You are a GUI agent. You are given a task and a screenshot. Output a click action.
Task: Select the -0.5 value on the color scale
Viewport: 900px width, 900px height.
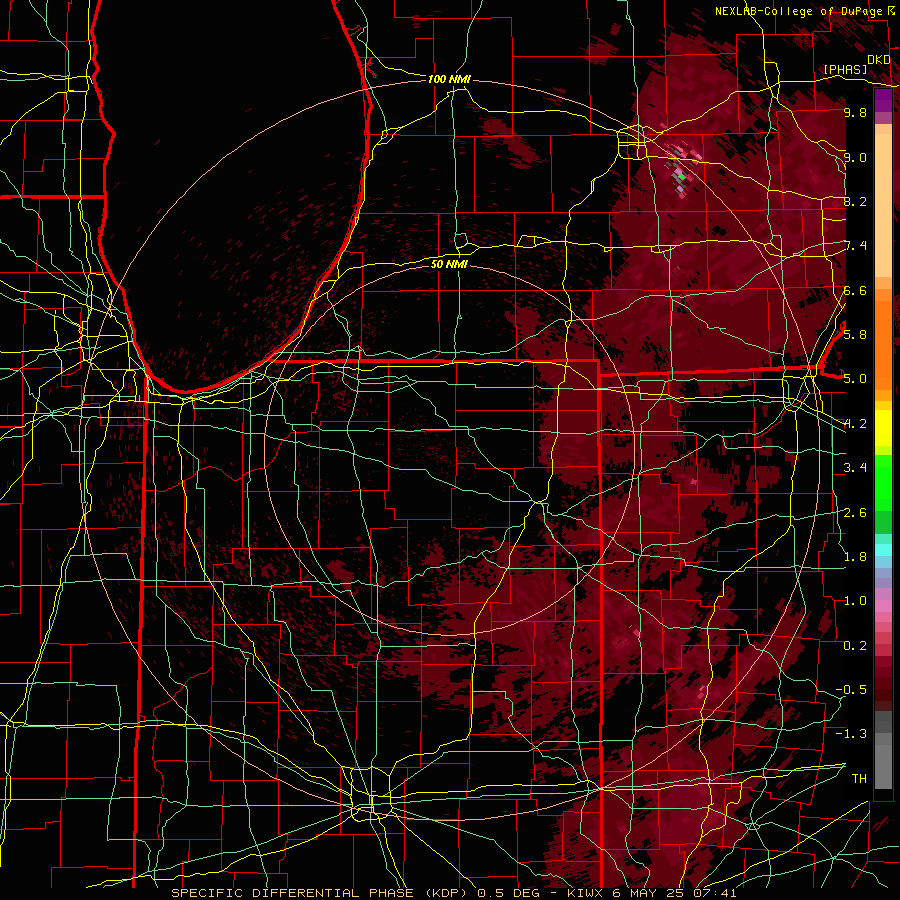point(851,690)
